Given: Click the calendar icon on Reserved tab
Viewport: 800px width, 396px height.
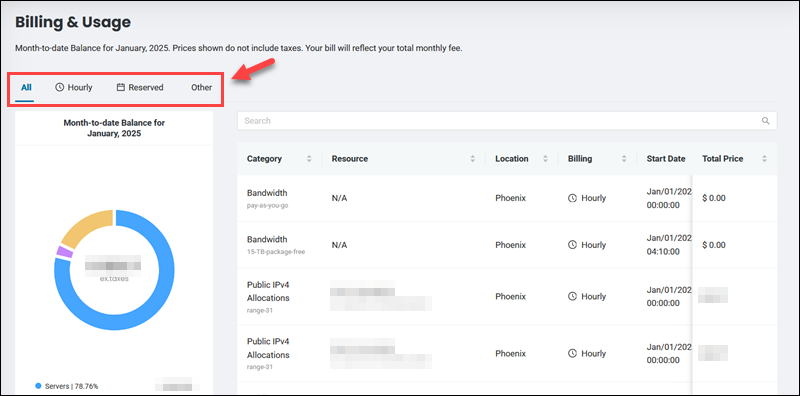Looking at the screenshot, I should pyautogui.click(x=121, y=87).
